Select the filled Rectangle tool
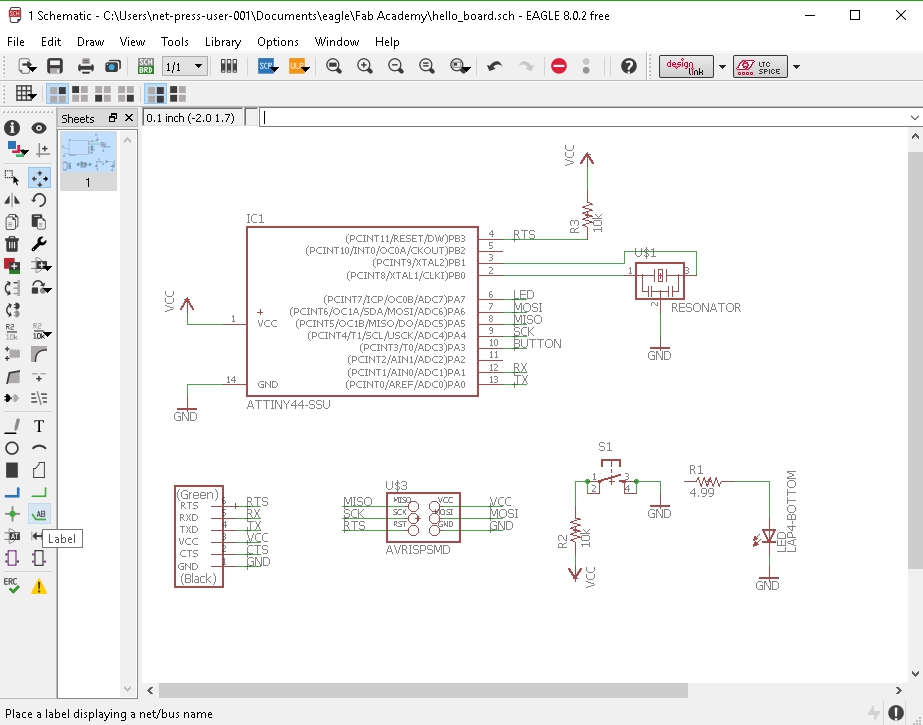Viewport: 923px width, 725px height. (12, 470)
